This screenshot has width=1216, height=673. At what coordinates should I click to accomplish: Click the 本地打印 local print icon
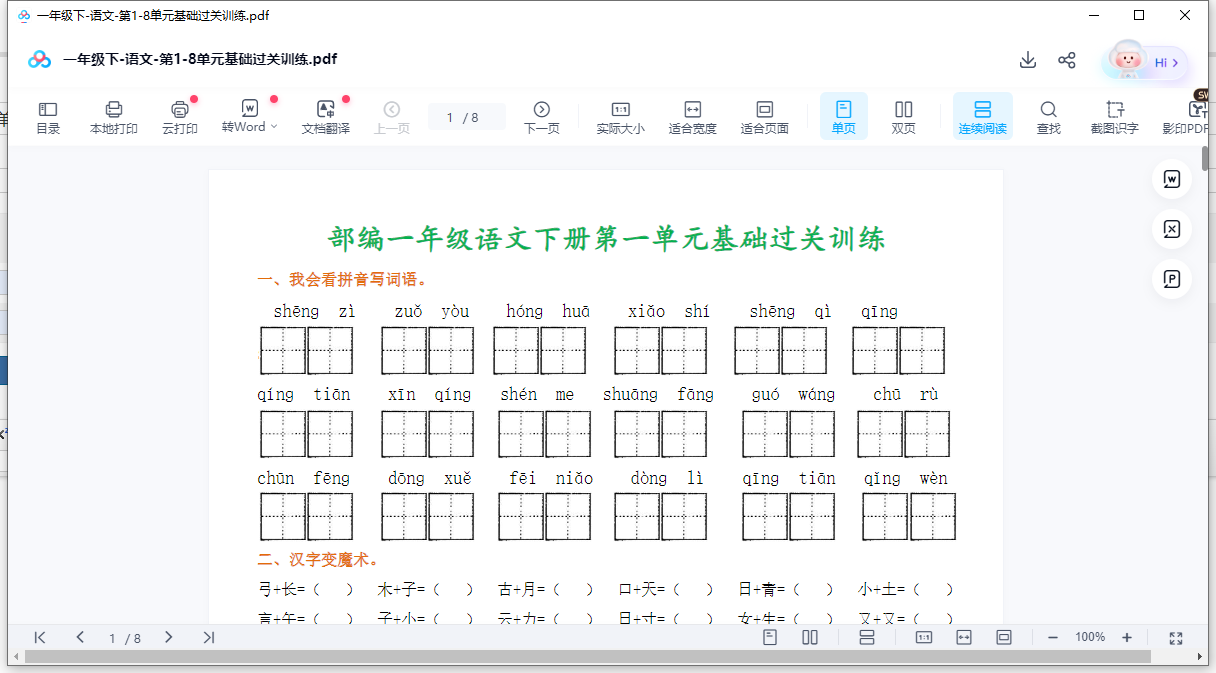(x=114, y=117)
